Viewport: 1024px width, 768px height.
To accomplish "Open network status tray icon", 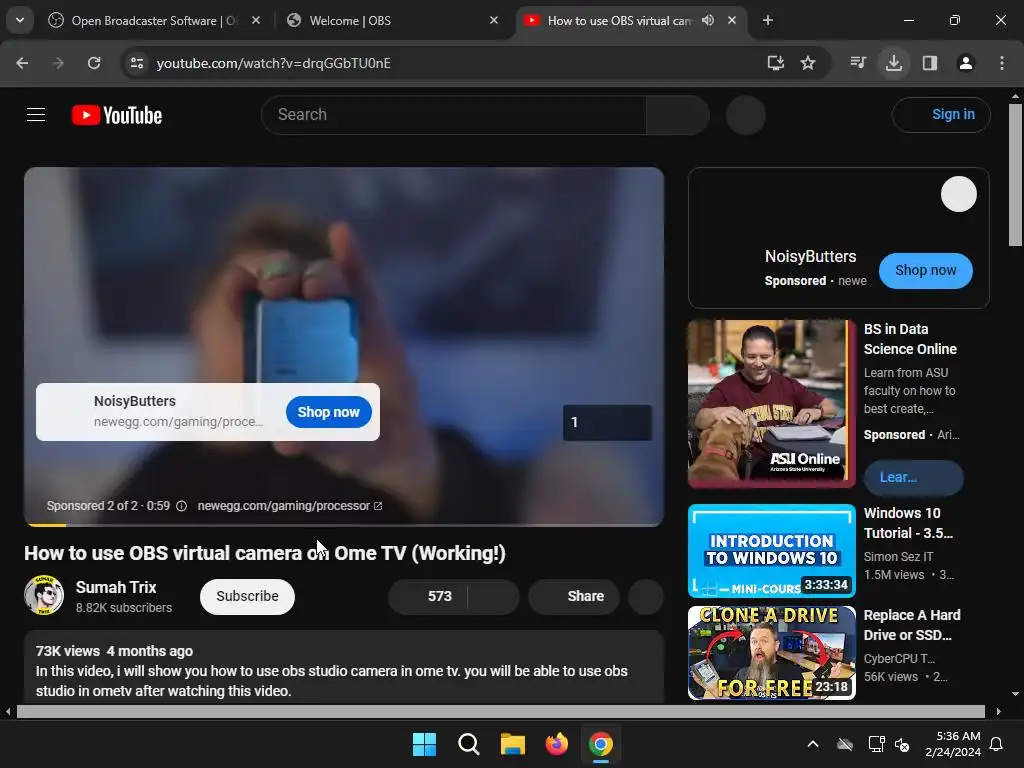I will pyautogui.click(x=876, y=744).
